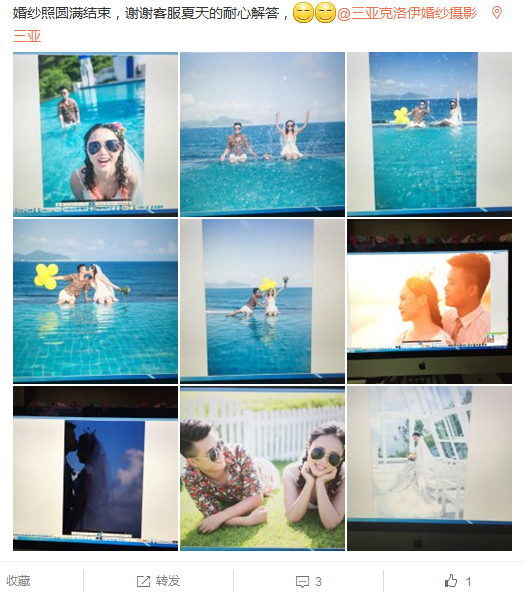
Task: Open photo of couple kissing with balloons
Action: [x=95, y=301]
